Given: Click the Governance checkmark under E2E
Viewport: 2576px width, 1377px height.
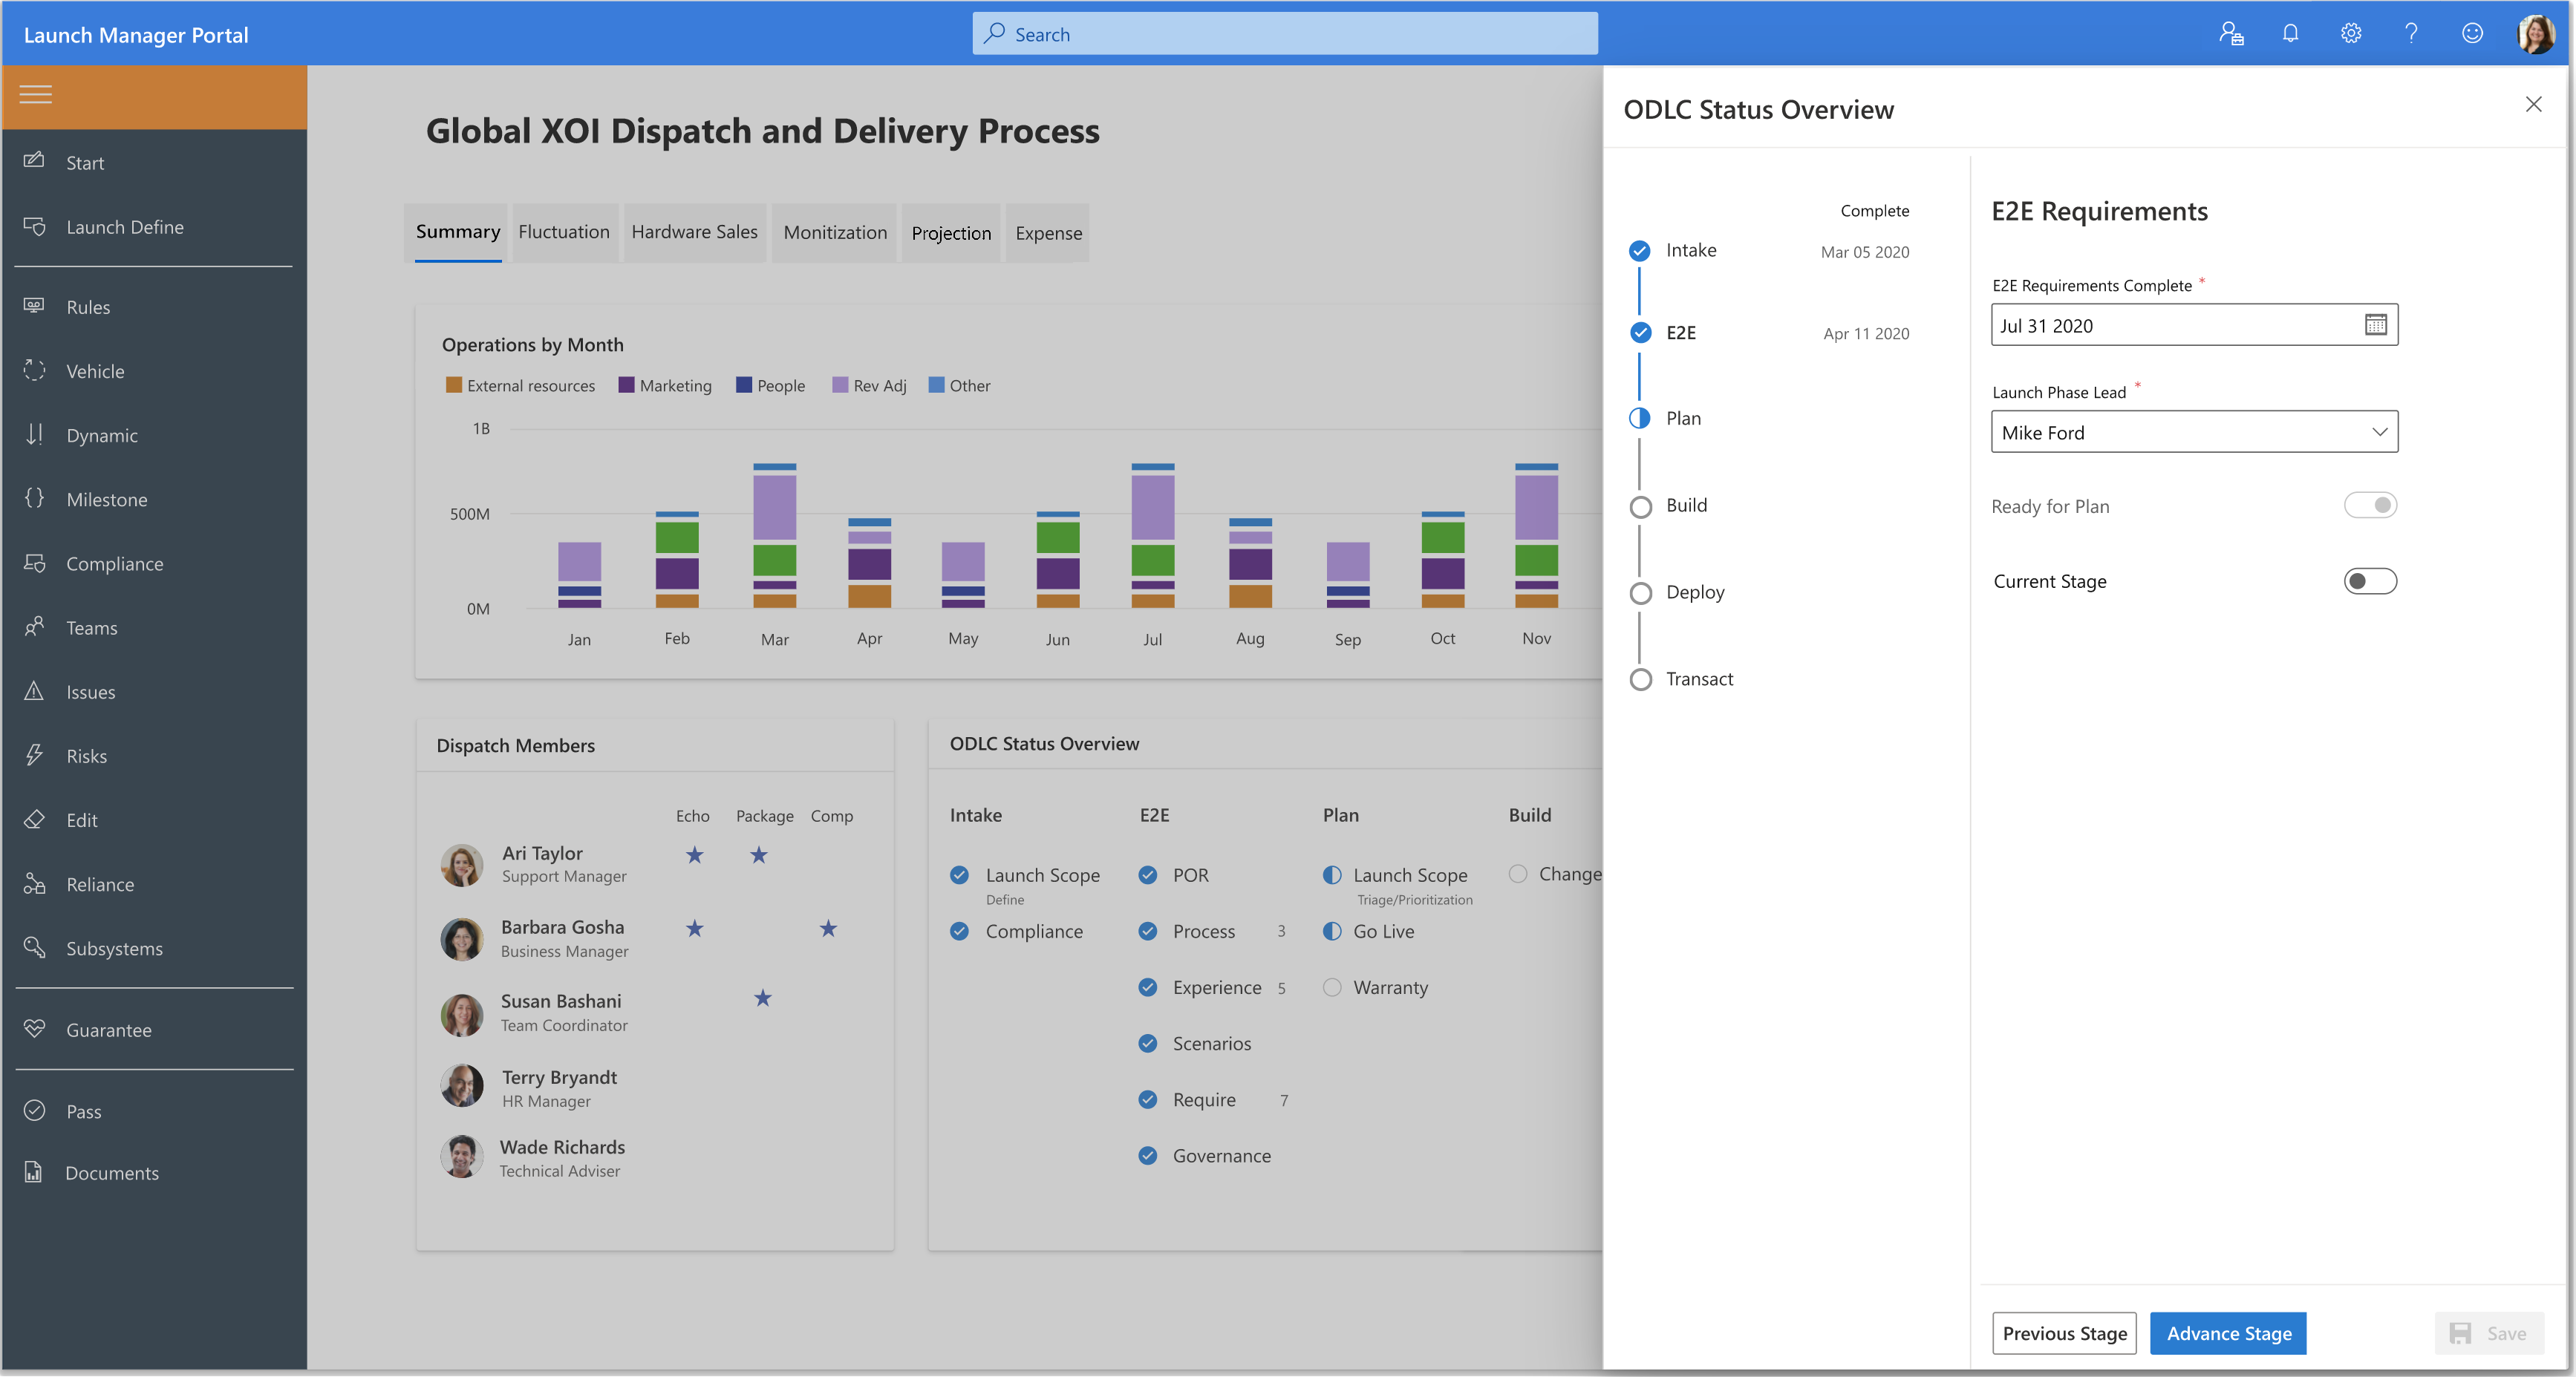Looking at the screenshot, I should (1148, 1155).
